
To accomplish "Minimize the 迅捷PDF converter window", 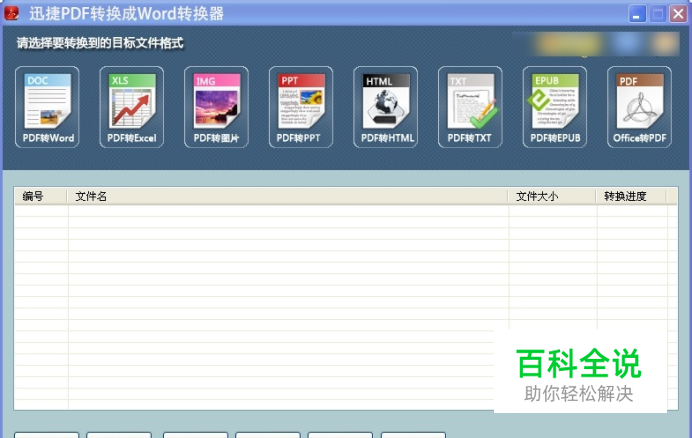I will pos(637,14).
